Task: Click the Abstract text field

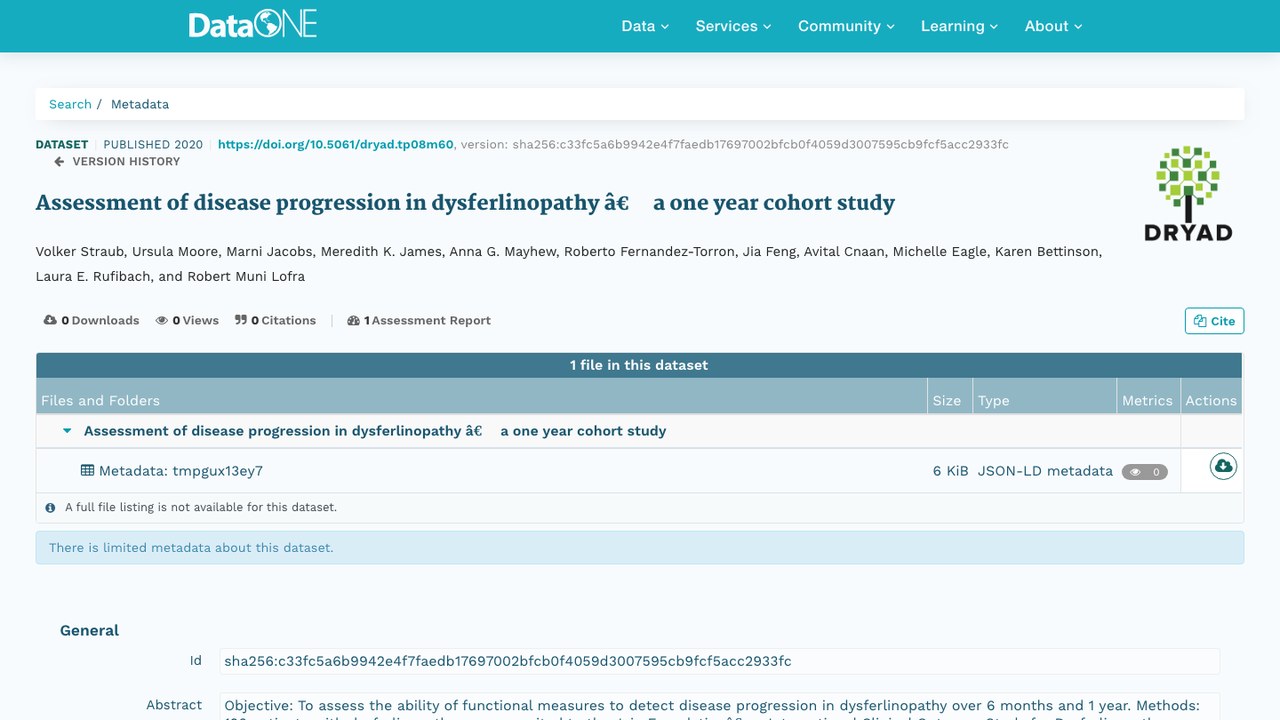Action: 720,706
